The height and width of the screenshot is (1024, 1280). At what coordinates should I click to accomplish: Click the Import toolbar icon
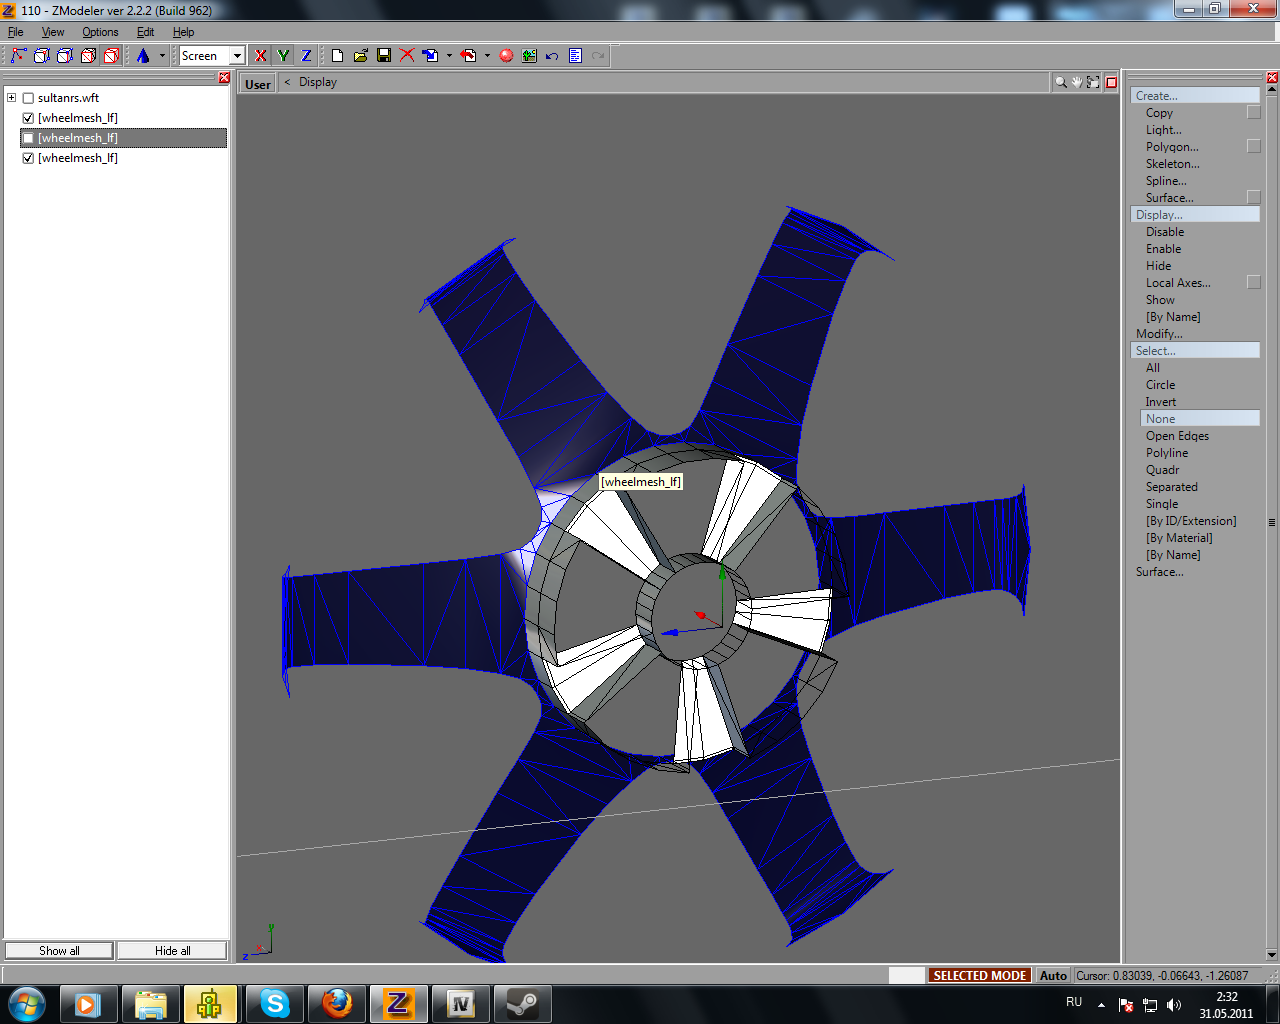(431, 56)
